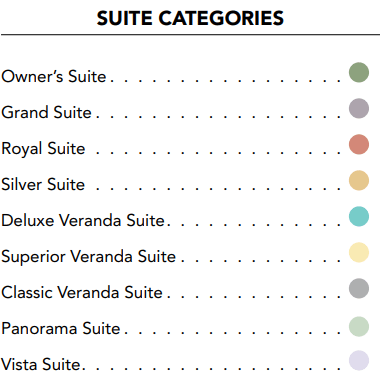Select the Classic Veranda Suite gray dot
382x378 pixels.
pos(359,288)
